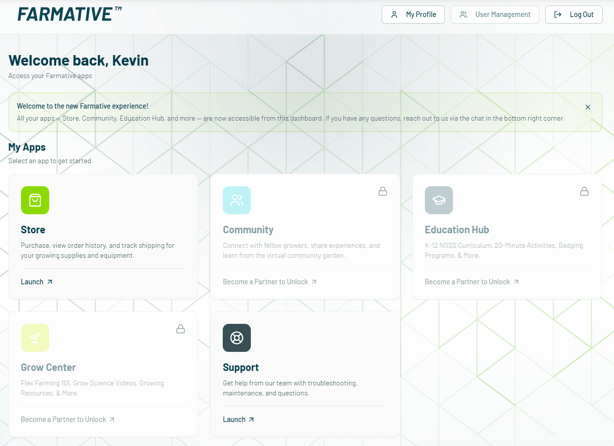The width and height of the screenshot is (614, 446).
Task: Dismiss the welcome announcement banner
Action: [588, 107]
